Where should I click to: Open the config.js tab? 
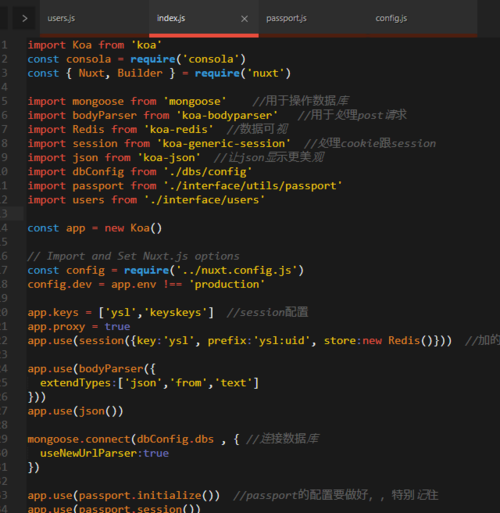391,18
